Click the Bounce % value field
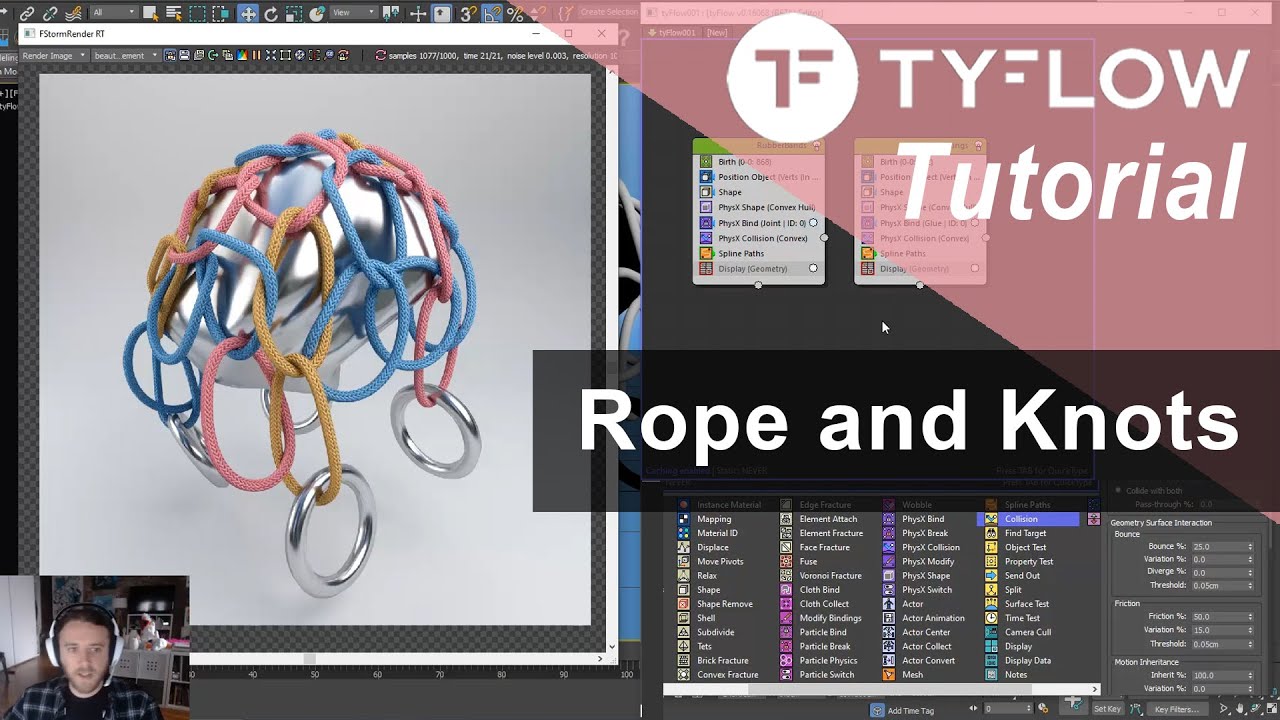Viewport: 1280px width, 720px height. pyautogui.click(x=1218, y=547)
